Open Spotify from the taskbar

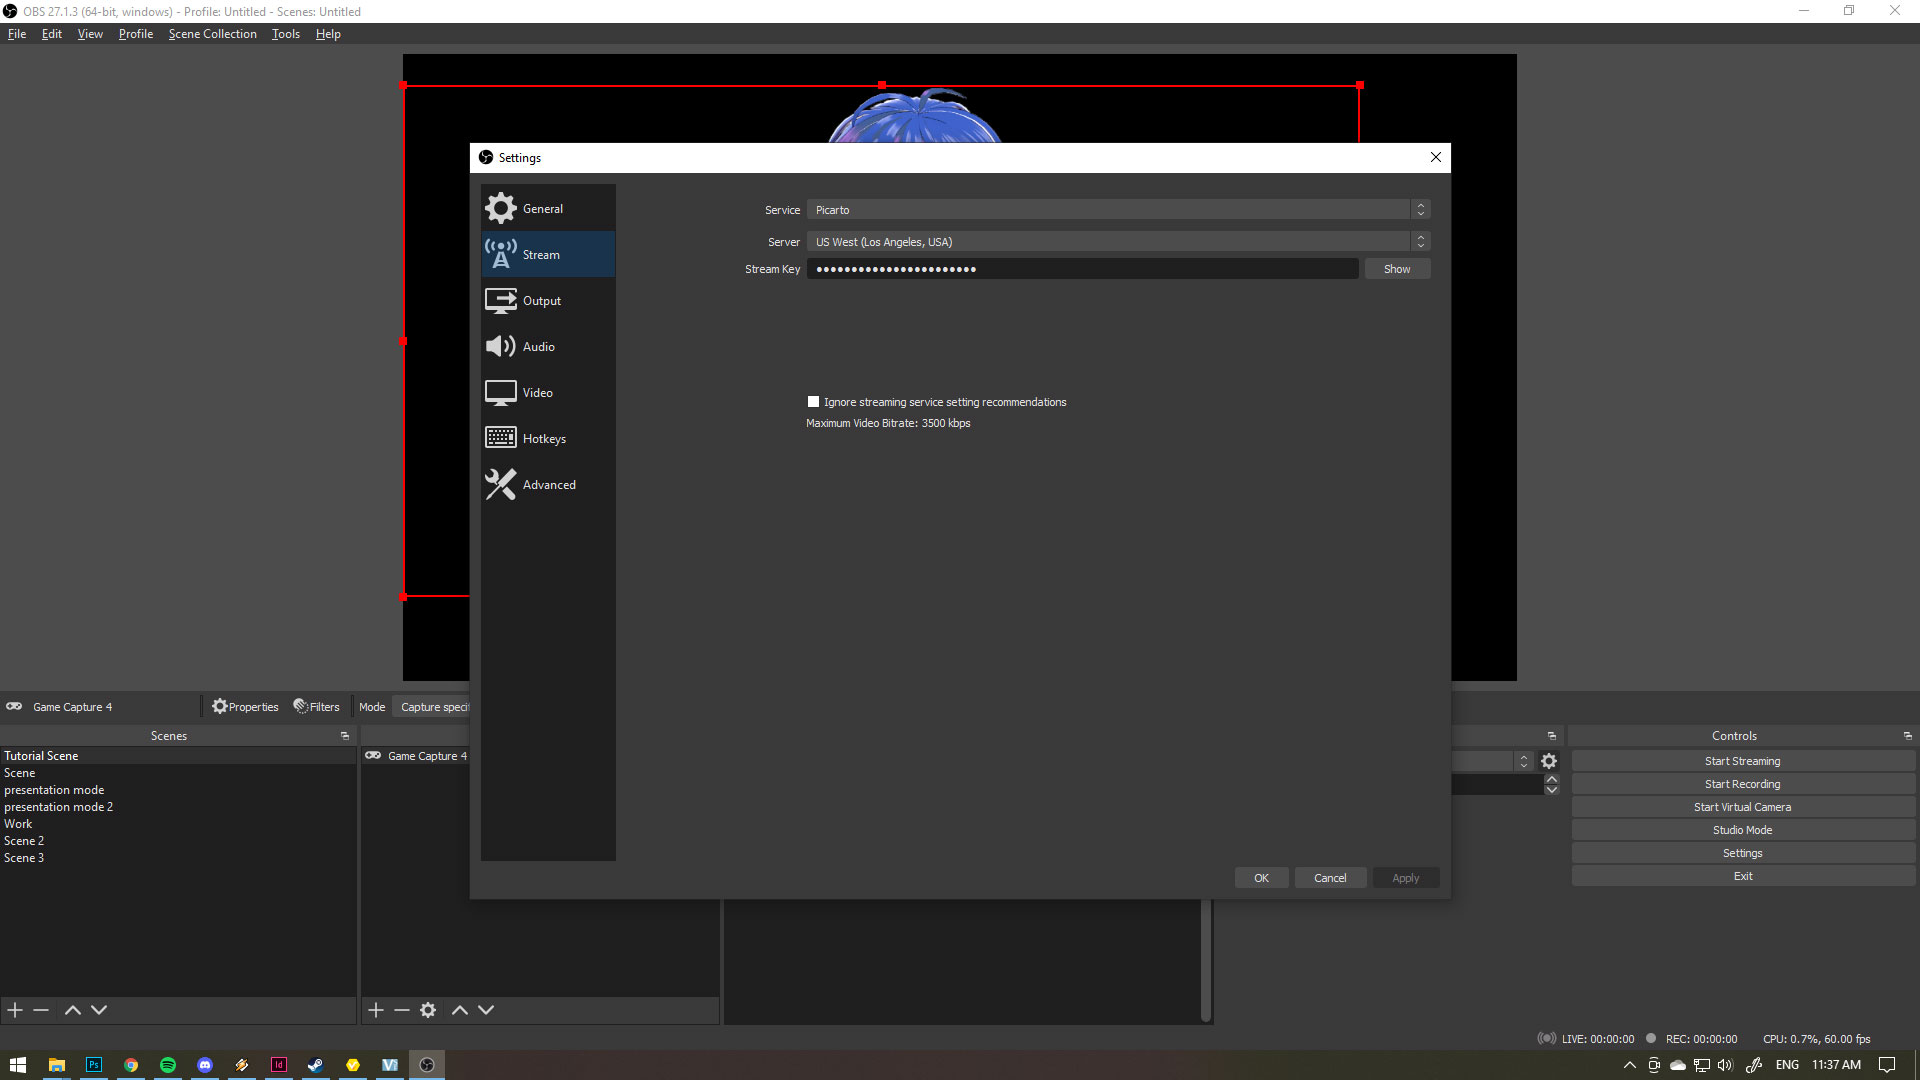pyautogui.click(x=168, y=1065)
